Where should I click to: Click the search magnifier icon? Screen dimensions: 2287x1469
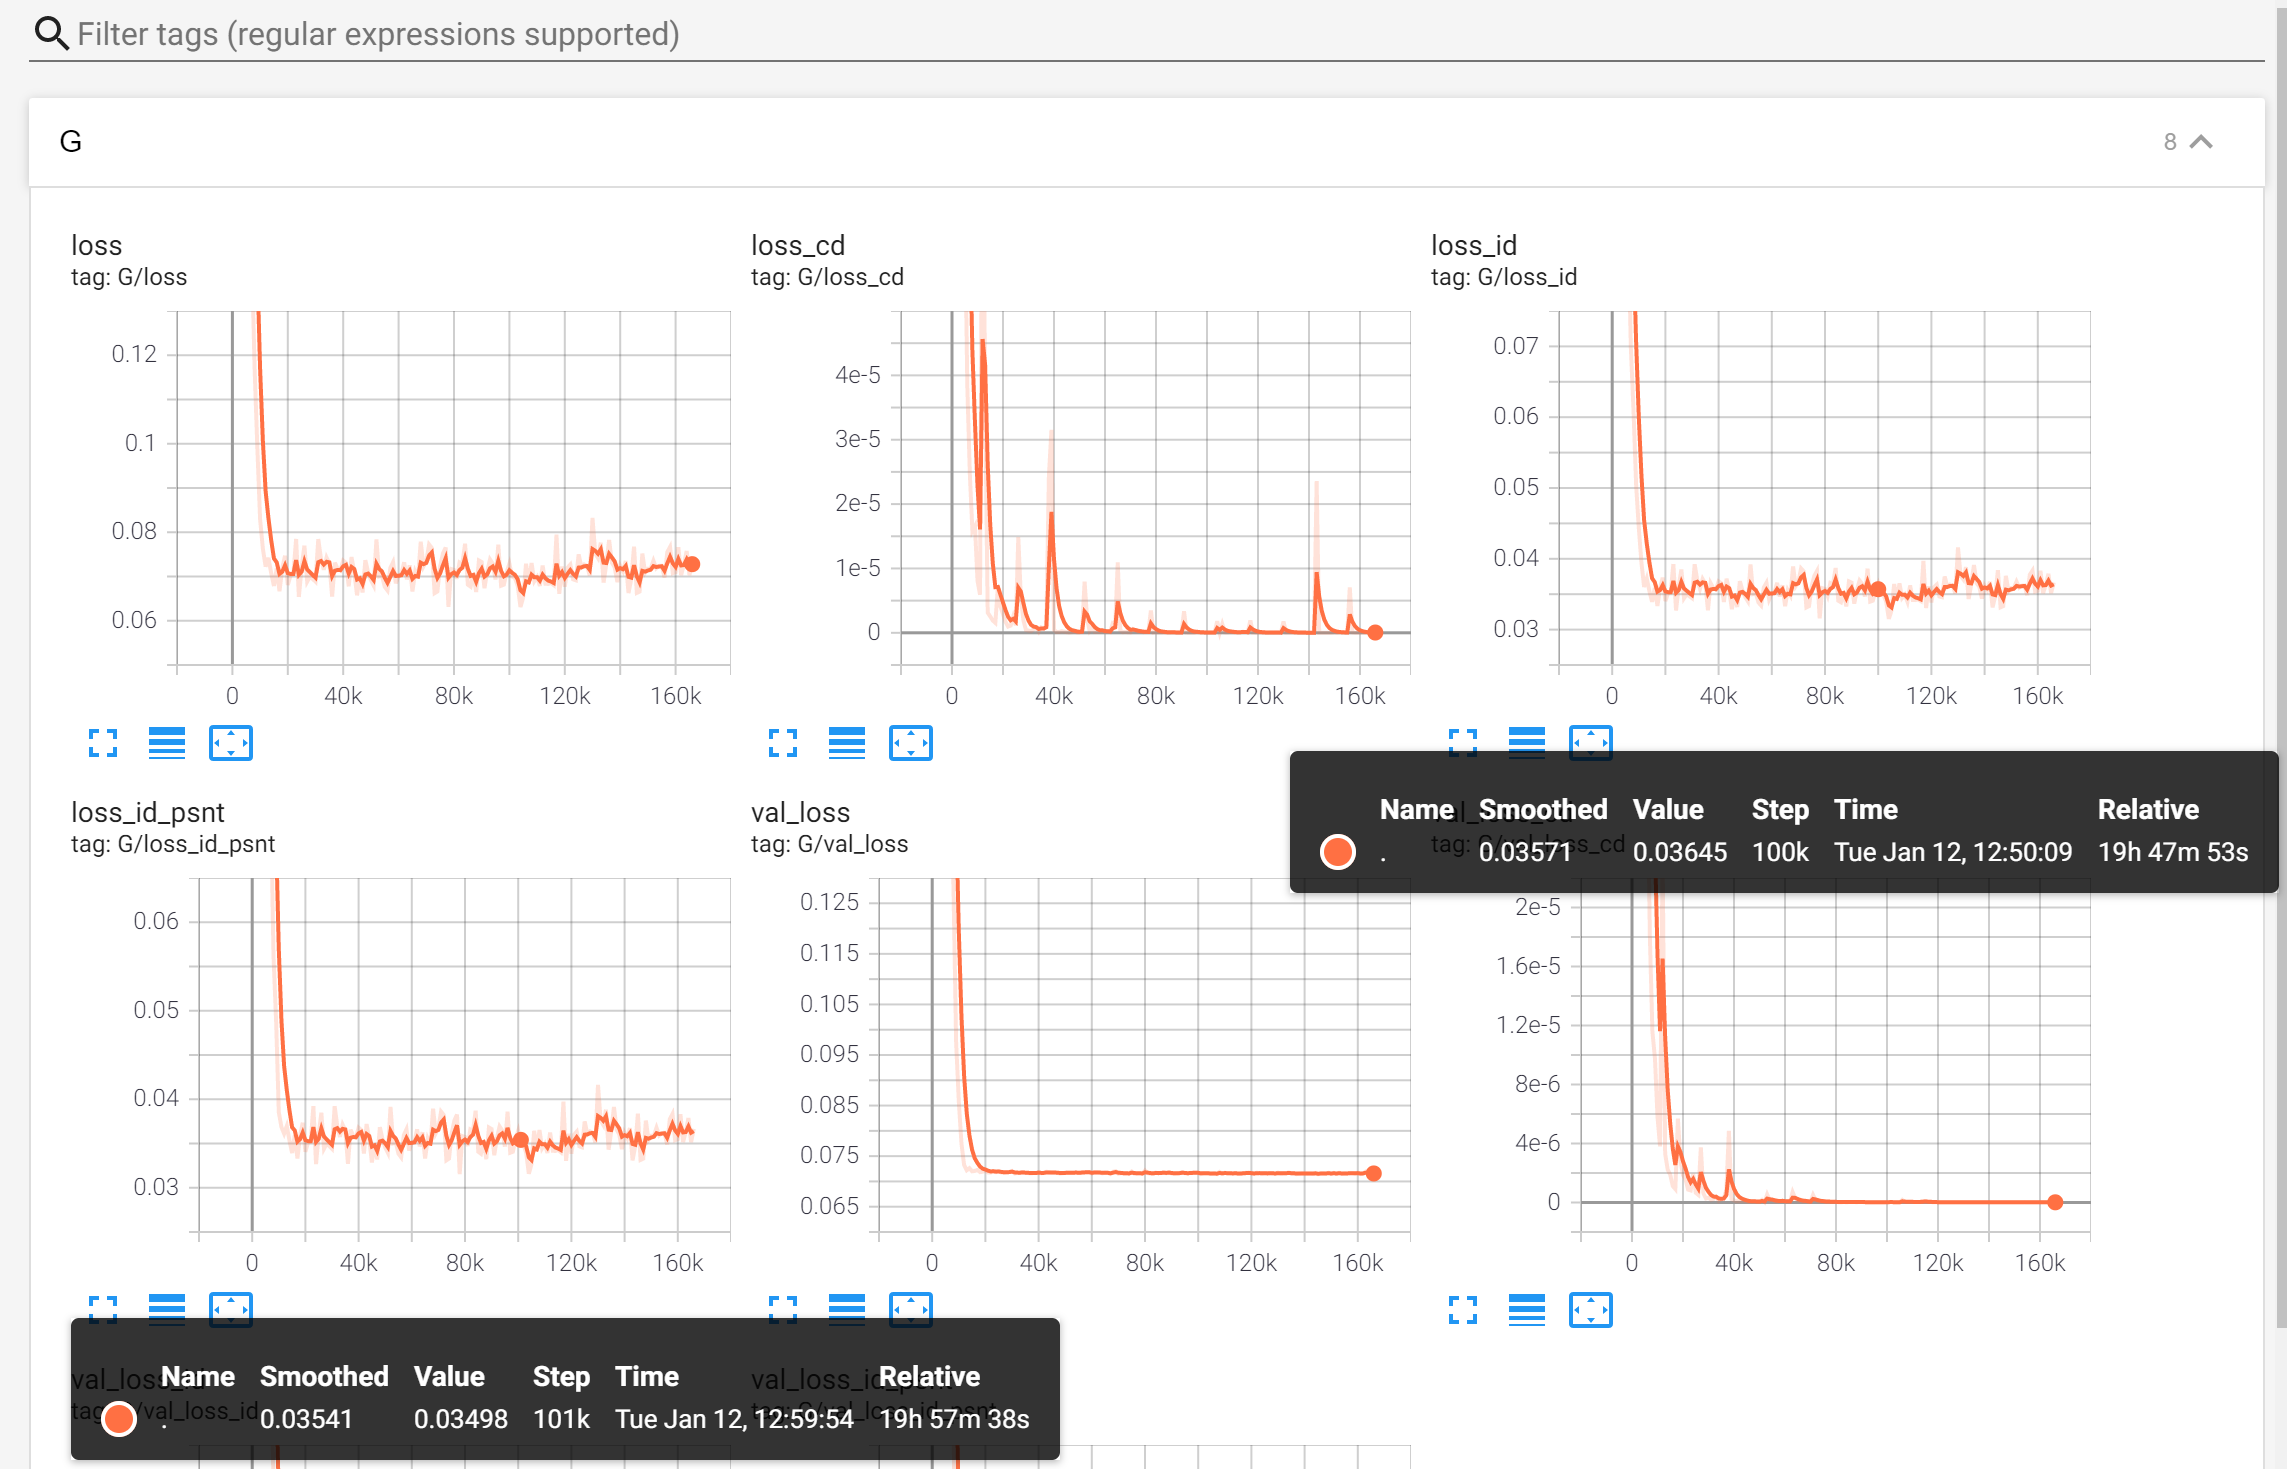click(51, 34)
